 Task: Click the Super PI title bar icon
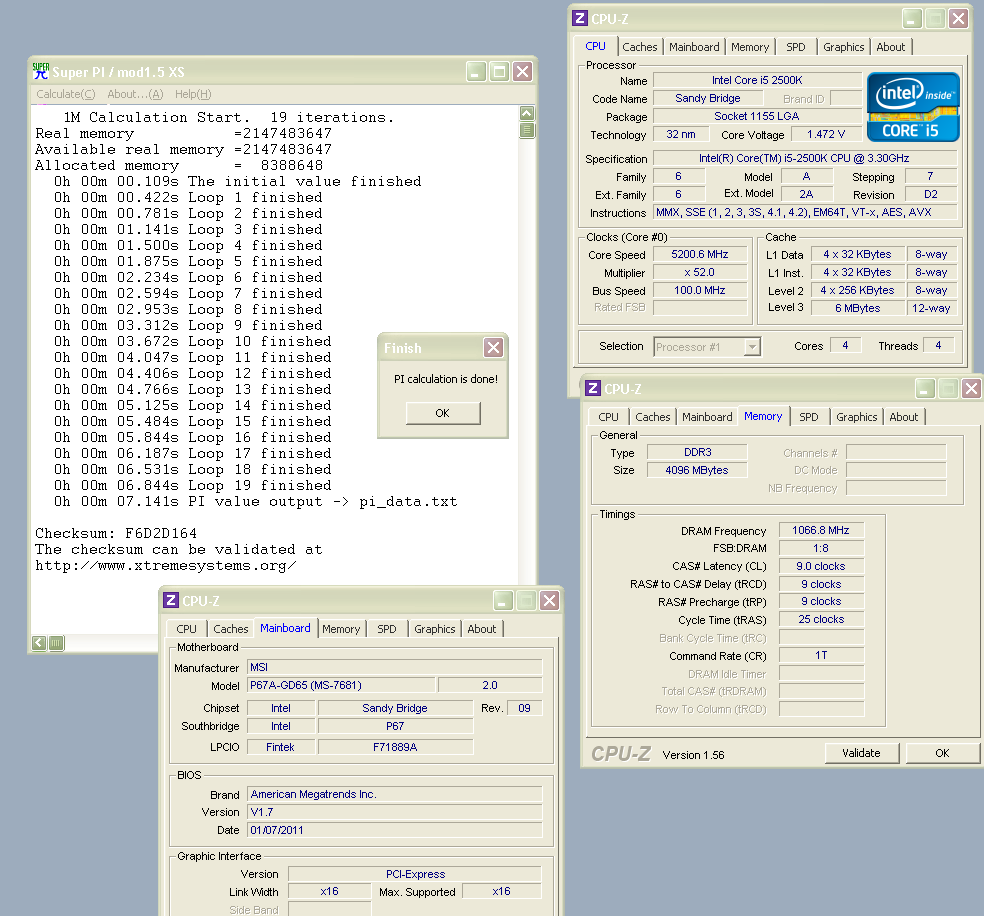pos(41,71)
